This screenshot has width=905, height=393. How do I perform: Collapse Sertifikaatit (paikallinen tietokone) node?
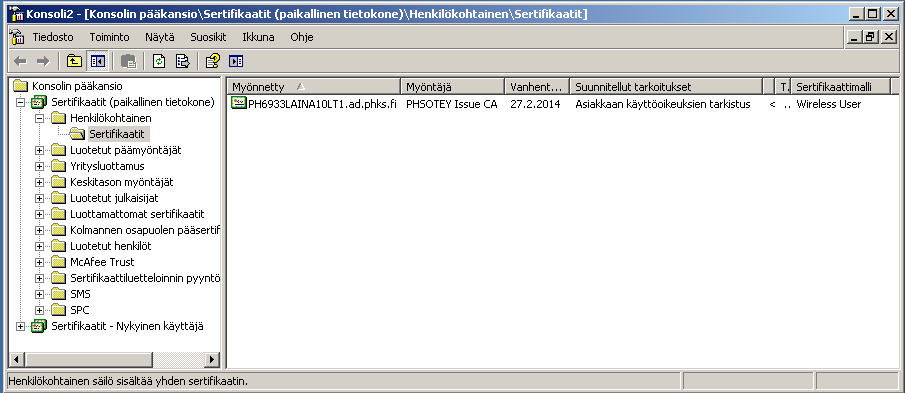pyautogui.click(x=21, y=103)
